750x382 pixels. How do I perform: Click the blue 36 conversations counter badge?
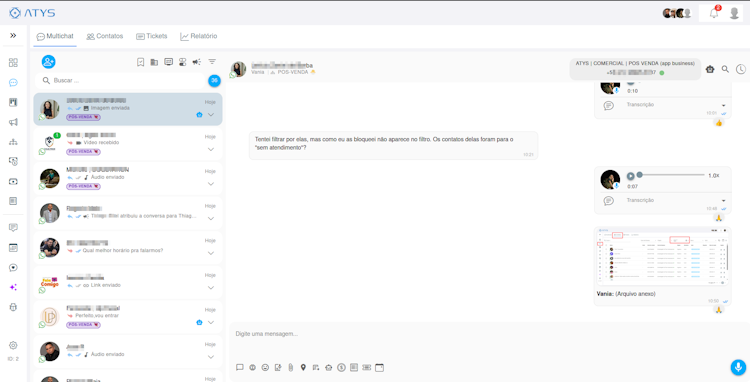click(214, 81)
